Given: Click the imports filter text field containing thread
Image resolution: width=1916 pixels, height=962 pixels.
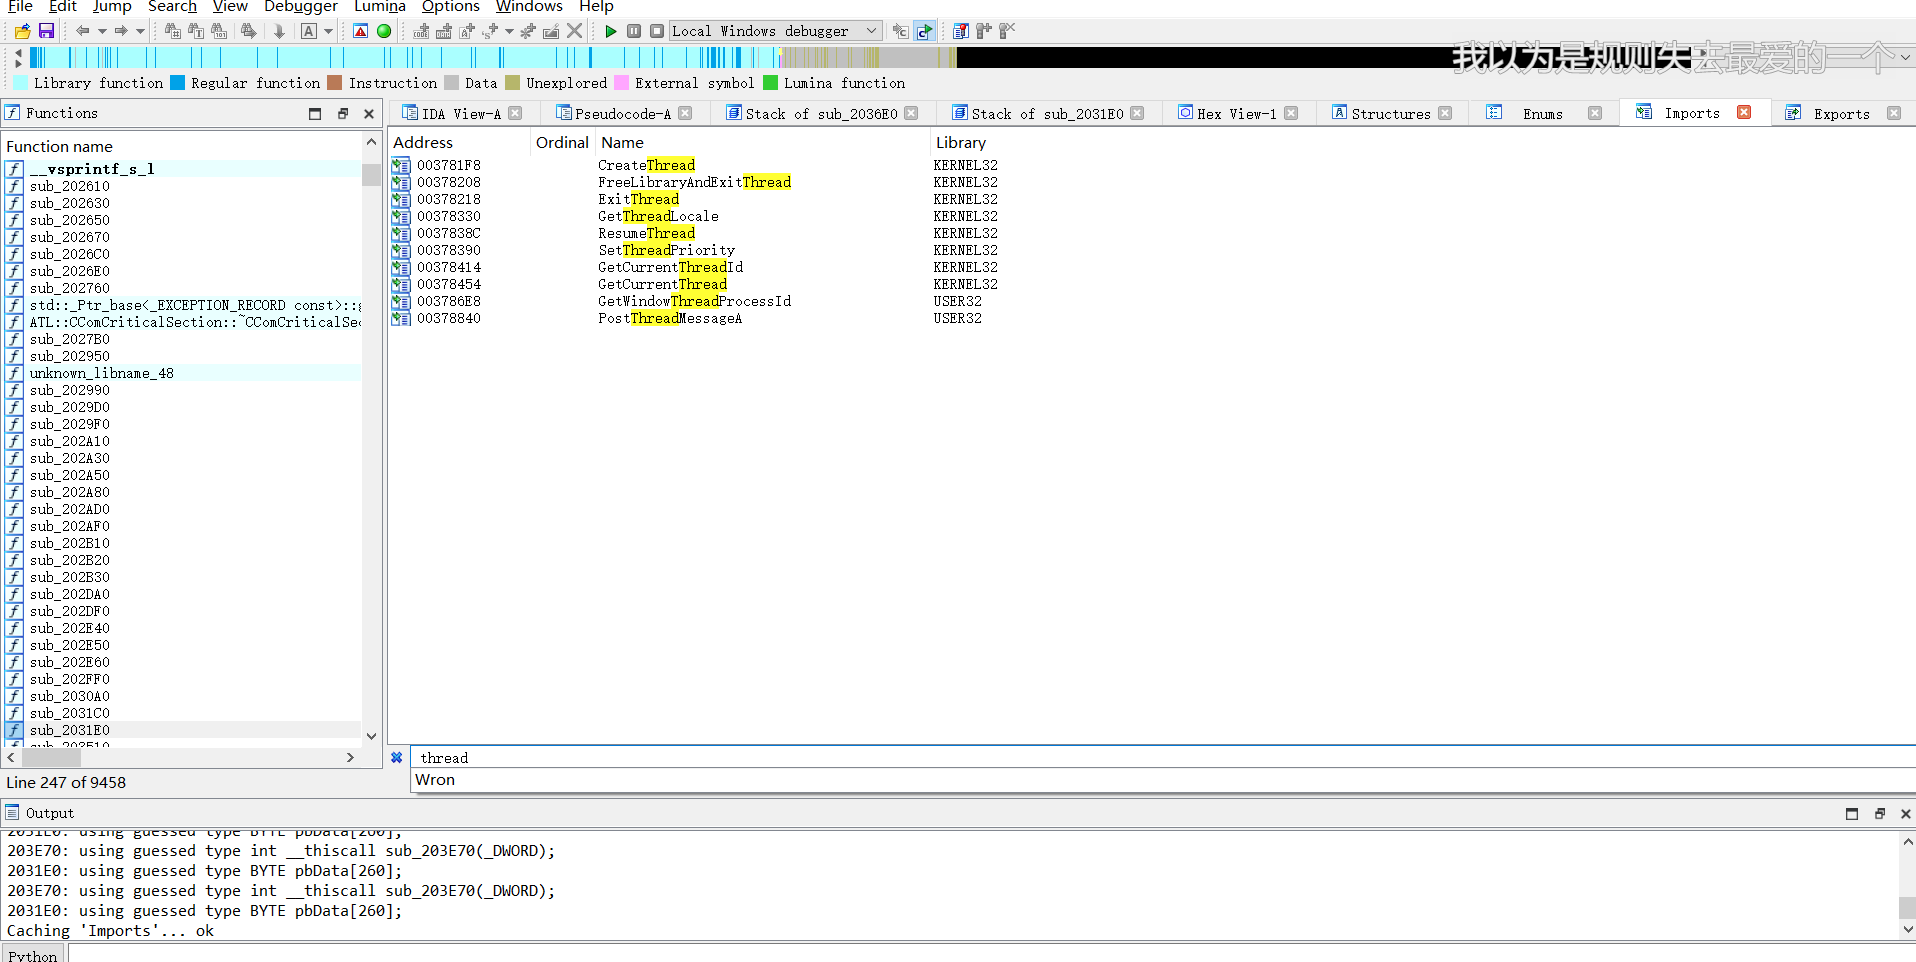Looking at the screenshot, I should pos(1163,758).
